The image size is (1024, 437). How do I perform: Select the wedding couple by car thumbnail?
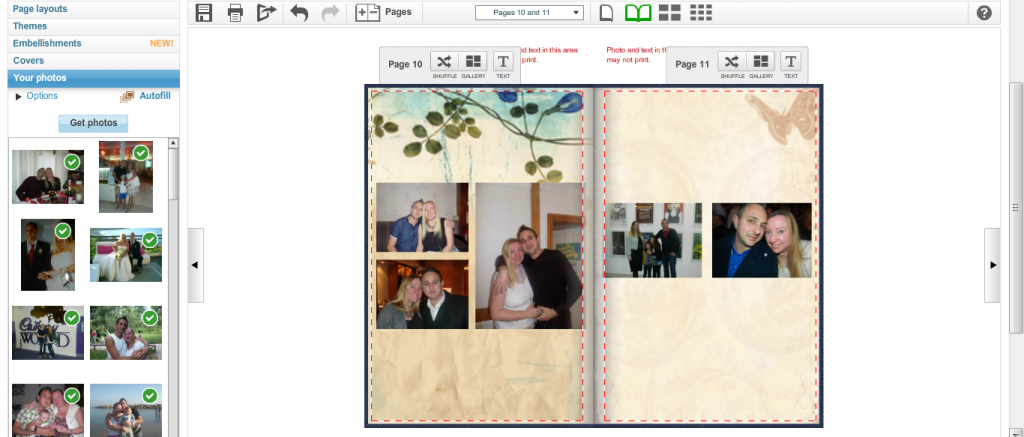coord(125,255)
